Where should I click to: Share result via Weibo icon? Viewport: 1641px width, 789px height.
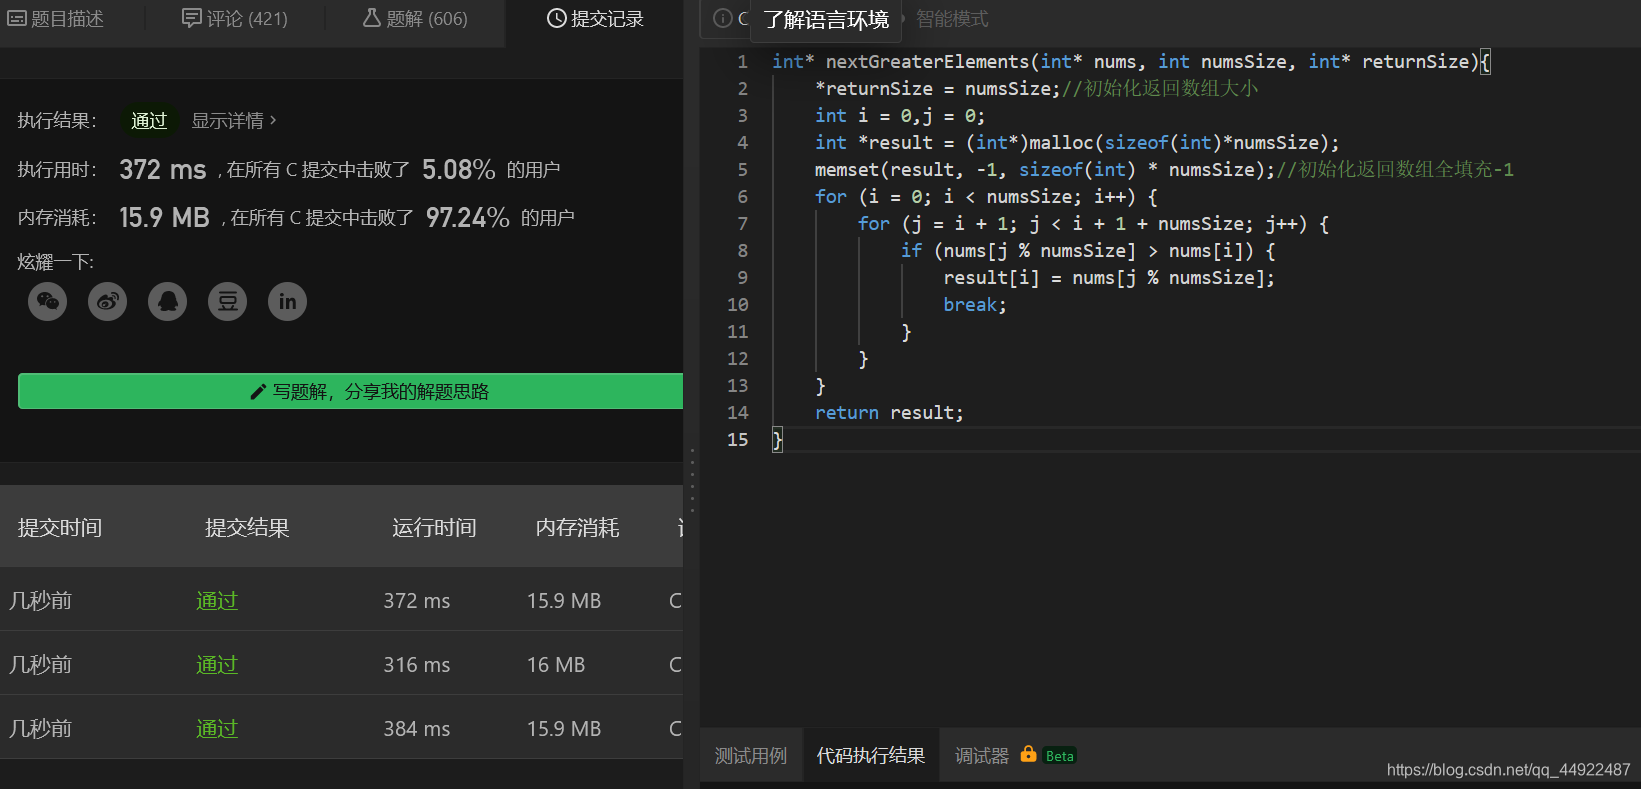point(107,301)
